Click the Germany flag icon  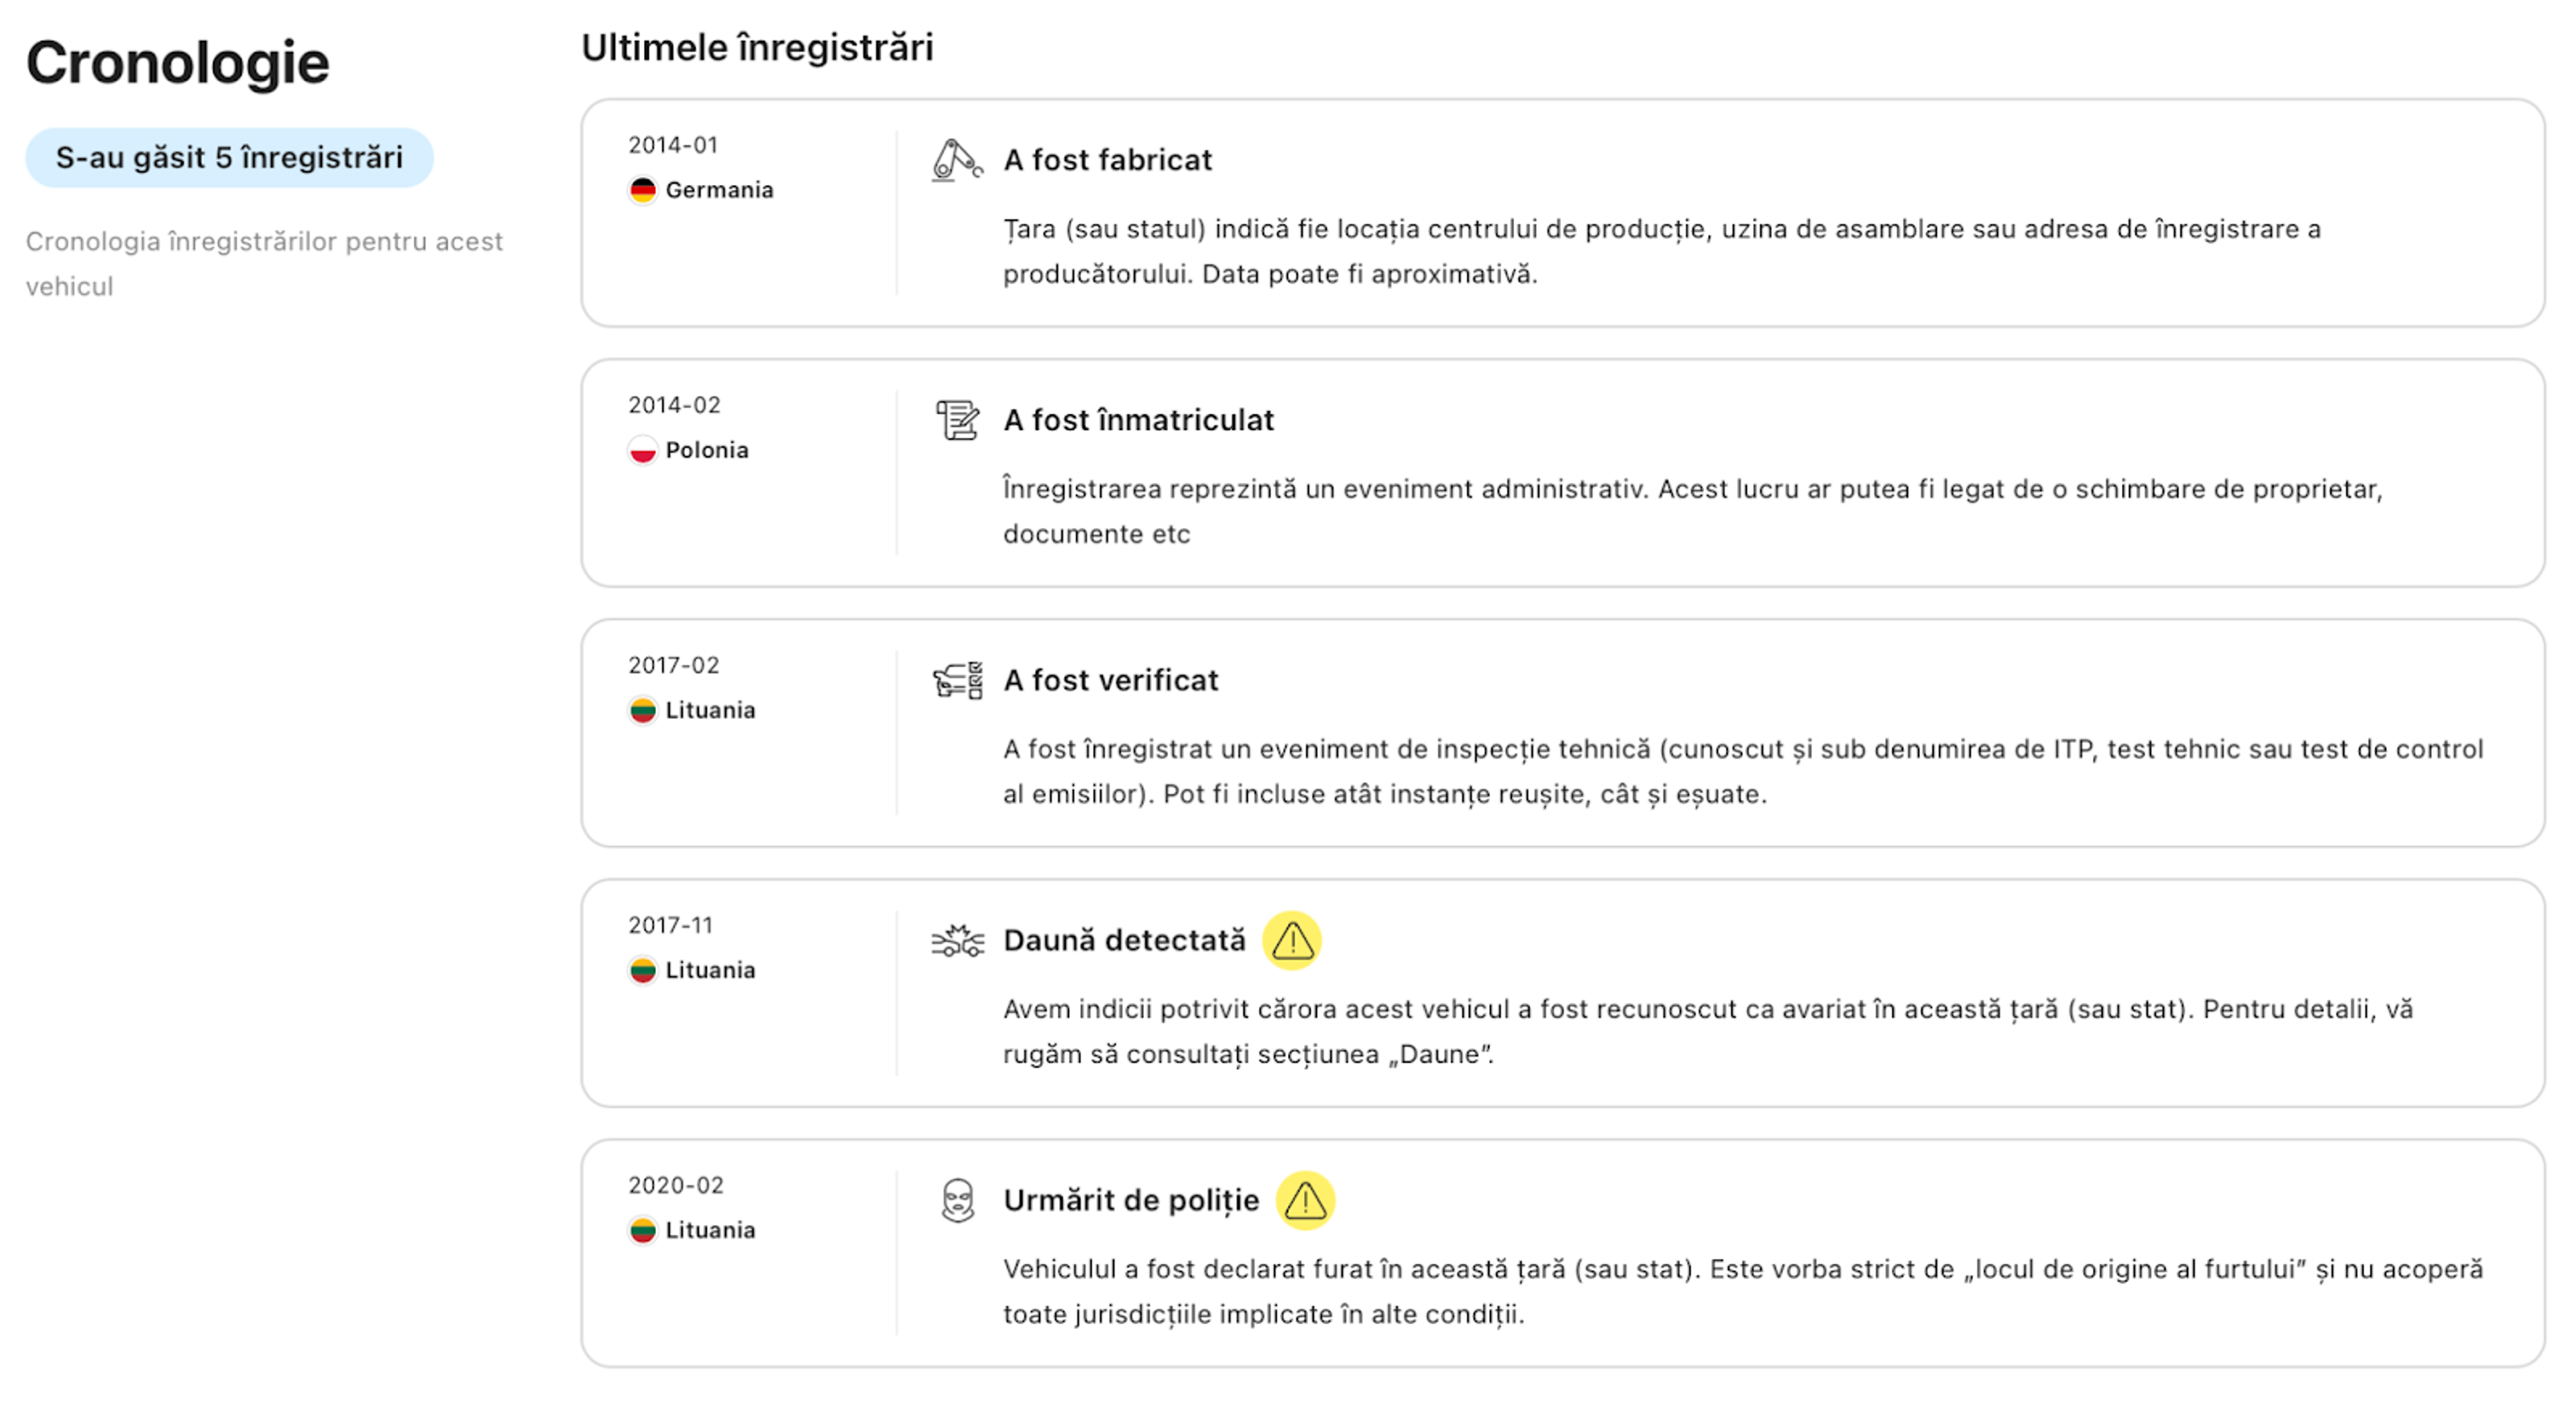[x=642, y=190]
